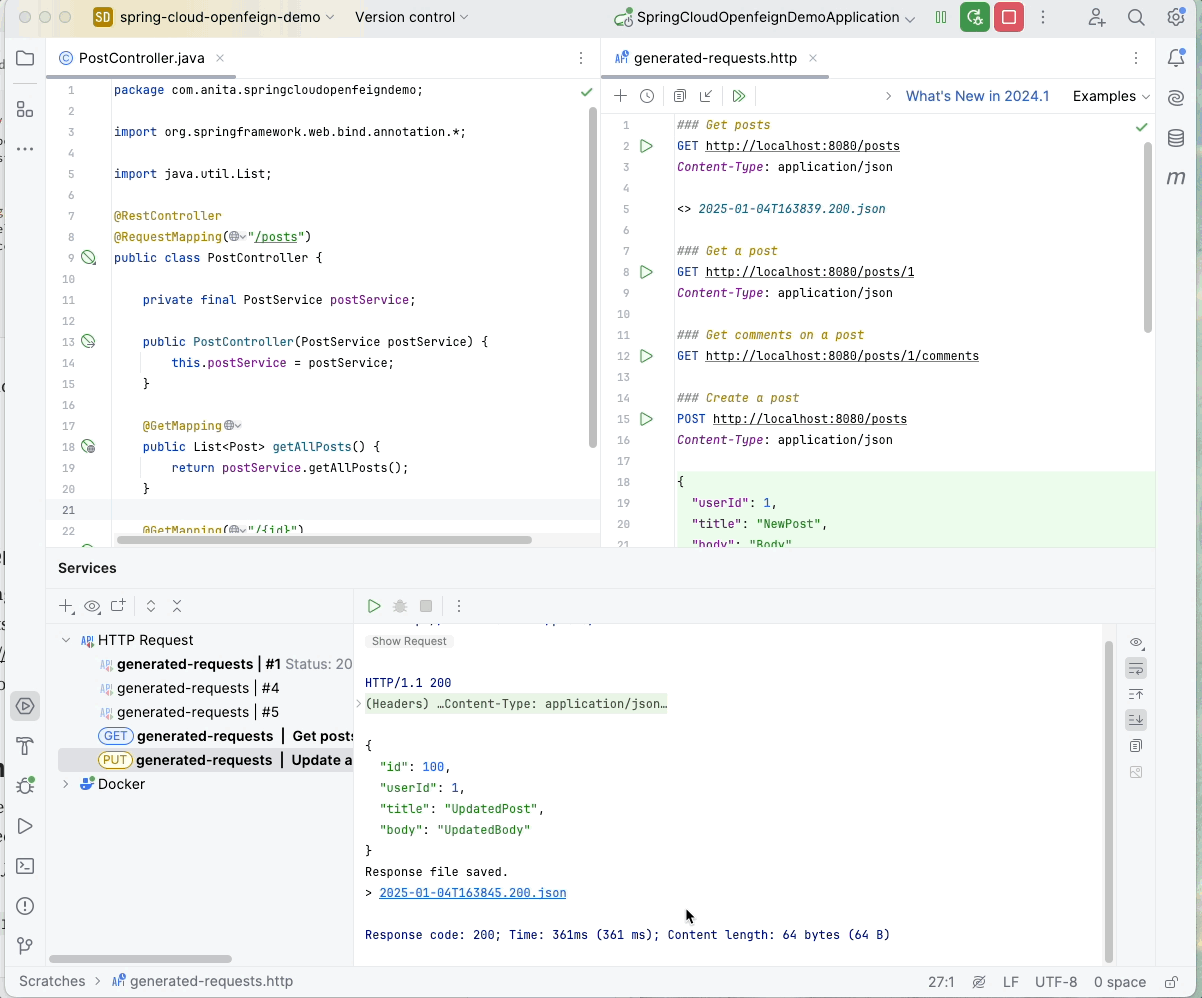
Task: Collapse all nodes in Services tree
Action: click(177, 606)
